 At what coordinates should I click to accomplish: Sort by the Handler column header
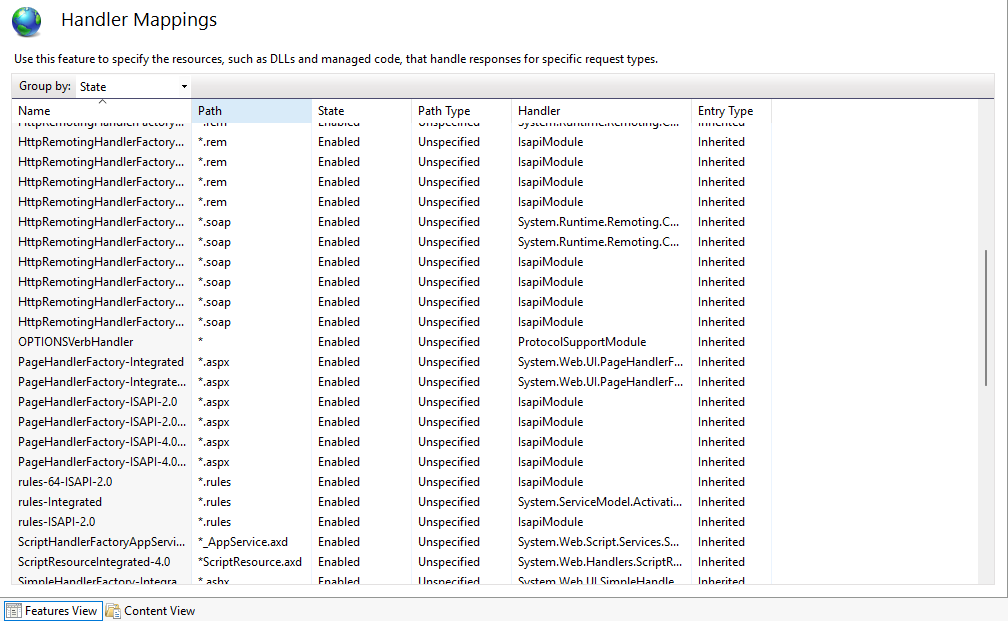pos(601,111)
